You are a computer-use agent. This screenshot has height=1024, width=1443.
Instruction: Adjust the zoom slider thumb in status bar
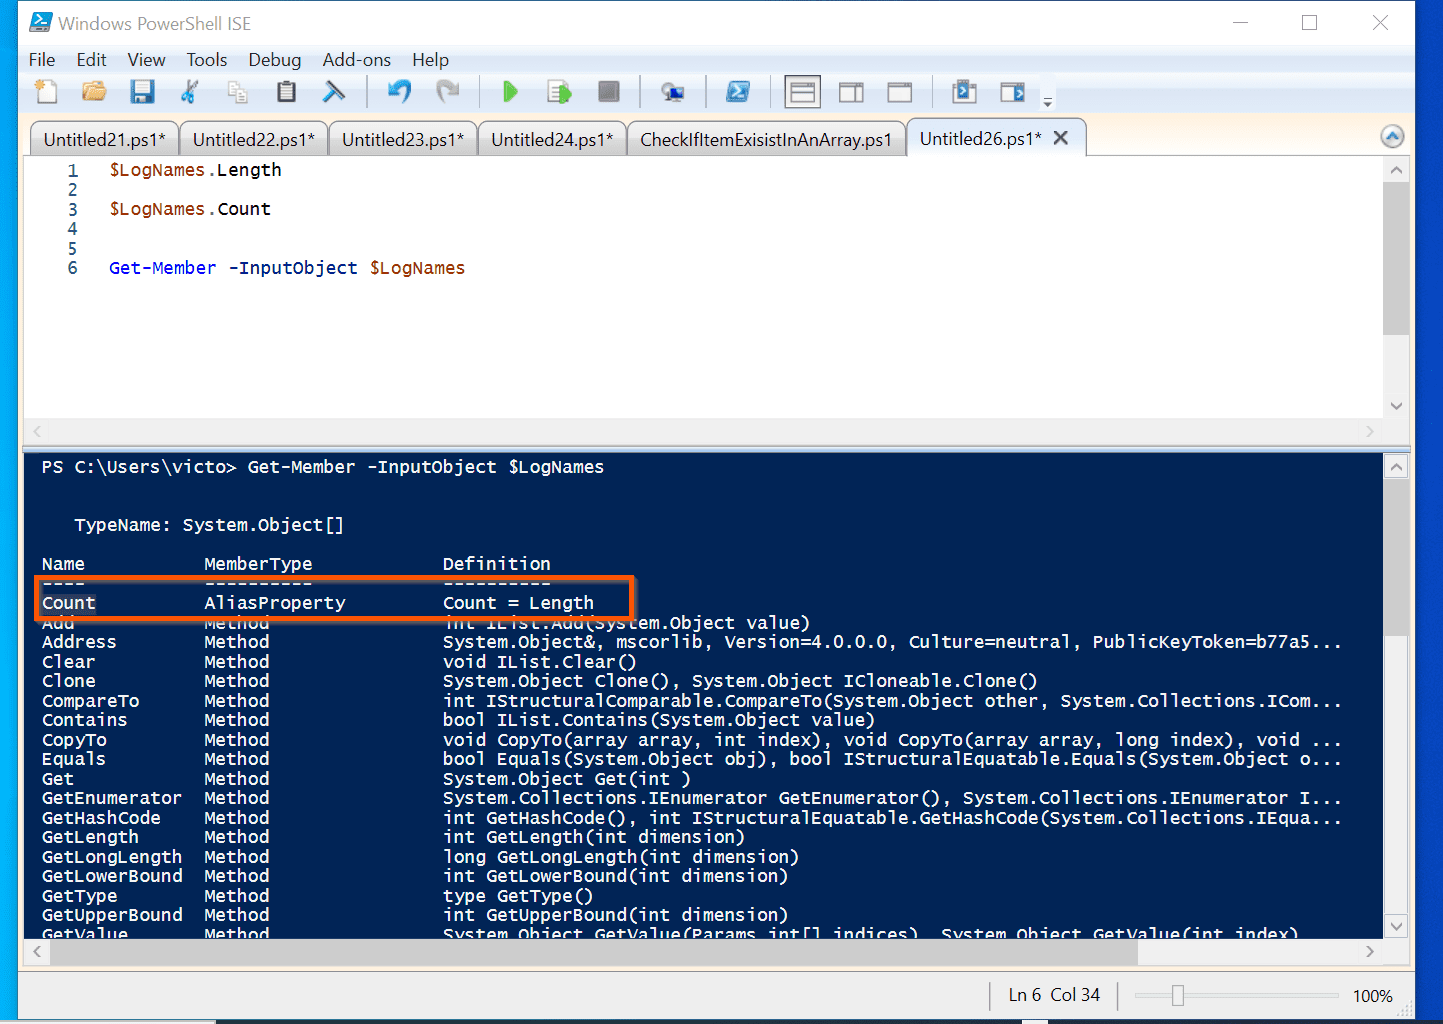point(1178,995)
